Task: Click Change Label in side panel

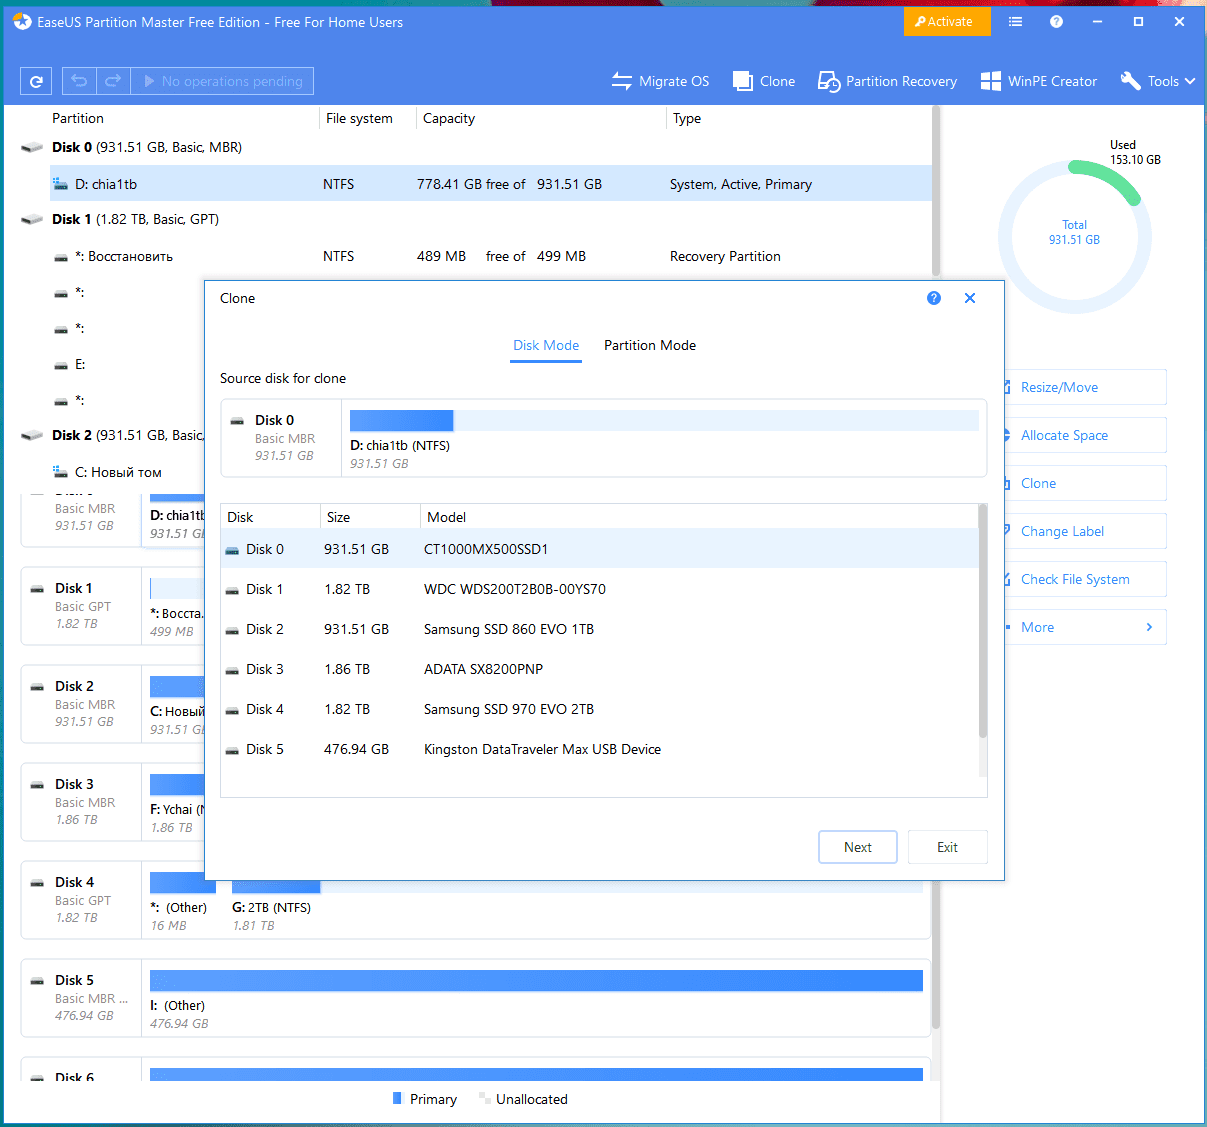Action: (1085, 531)
